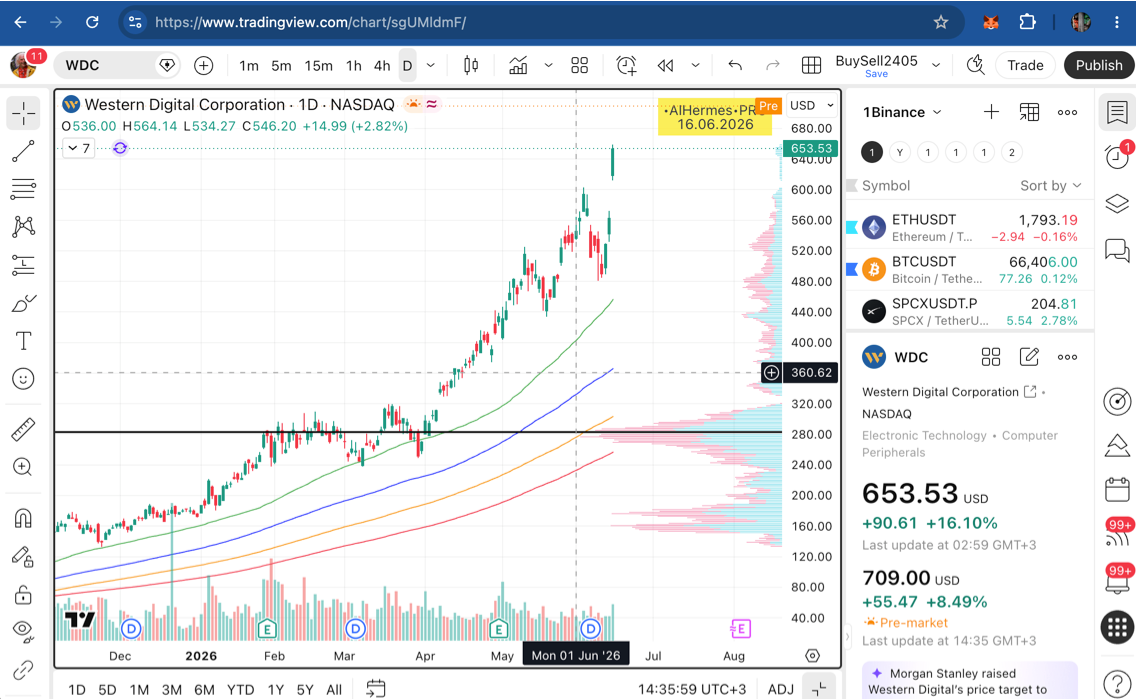Toggle stay in drawing mode

pyautogui.click(x=23, y=556)
